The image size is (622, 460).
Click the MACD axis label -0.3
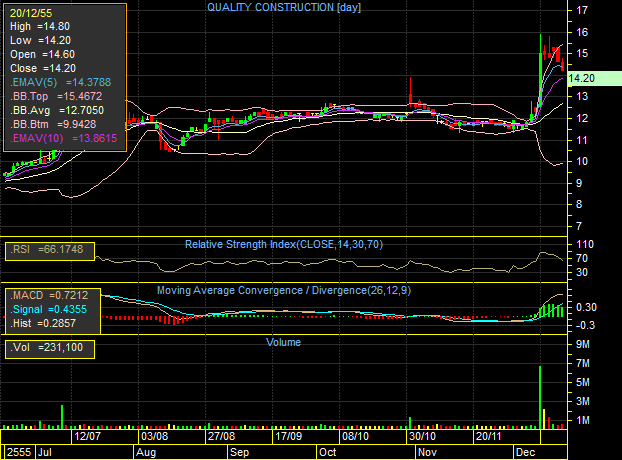(x=586, y=325)
